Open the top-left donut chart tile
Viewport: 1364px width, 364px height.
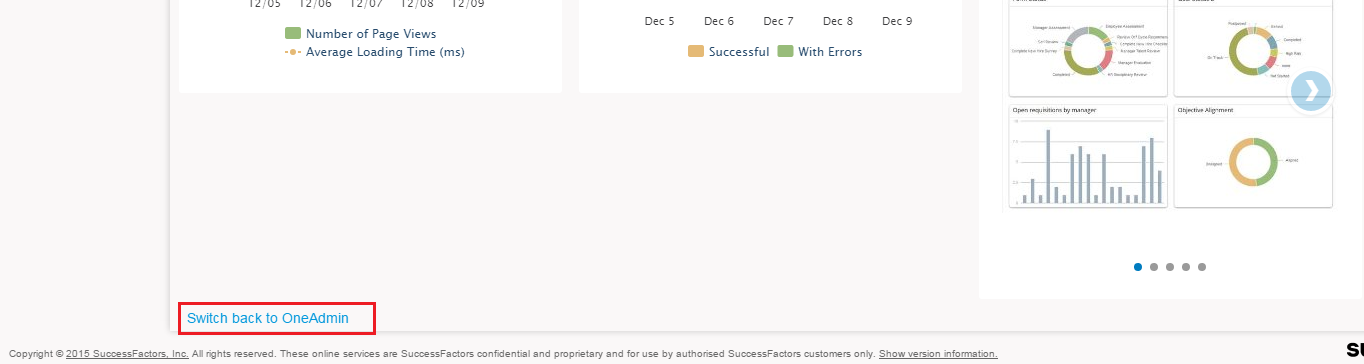point(1088,47)
